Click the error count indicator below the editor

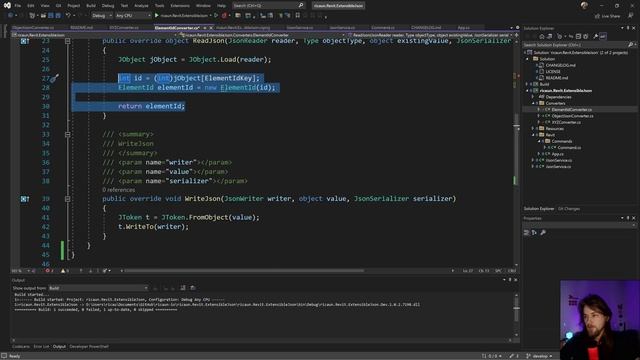49,271
